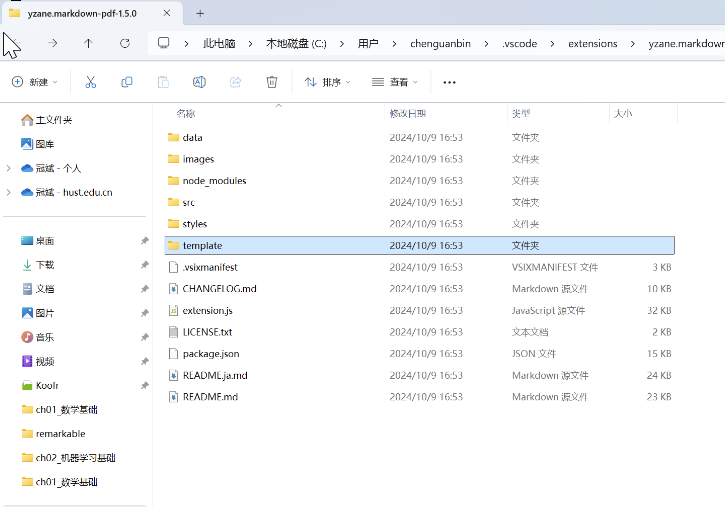725x507 pixels.
Task: Open the three-dots more options menu
Action: (x=449, y=82)
